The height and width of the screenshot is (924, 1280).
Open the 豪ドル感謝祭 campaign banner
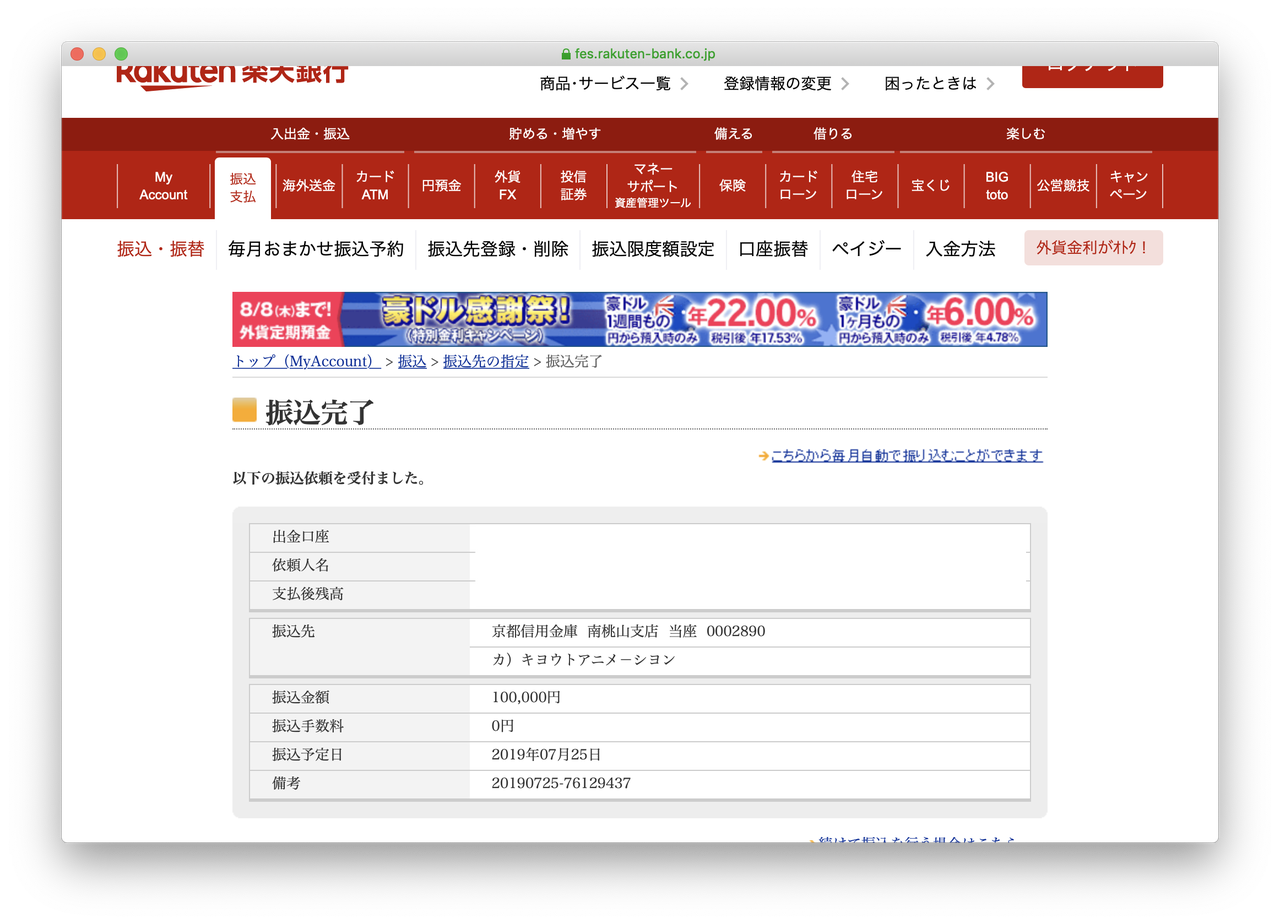coord(640,319)
